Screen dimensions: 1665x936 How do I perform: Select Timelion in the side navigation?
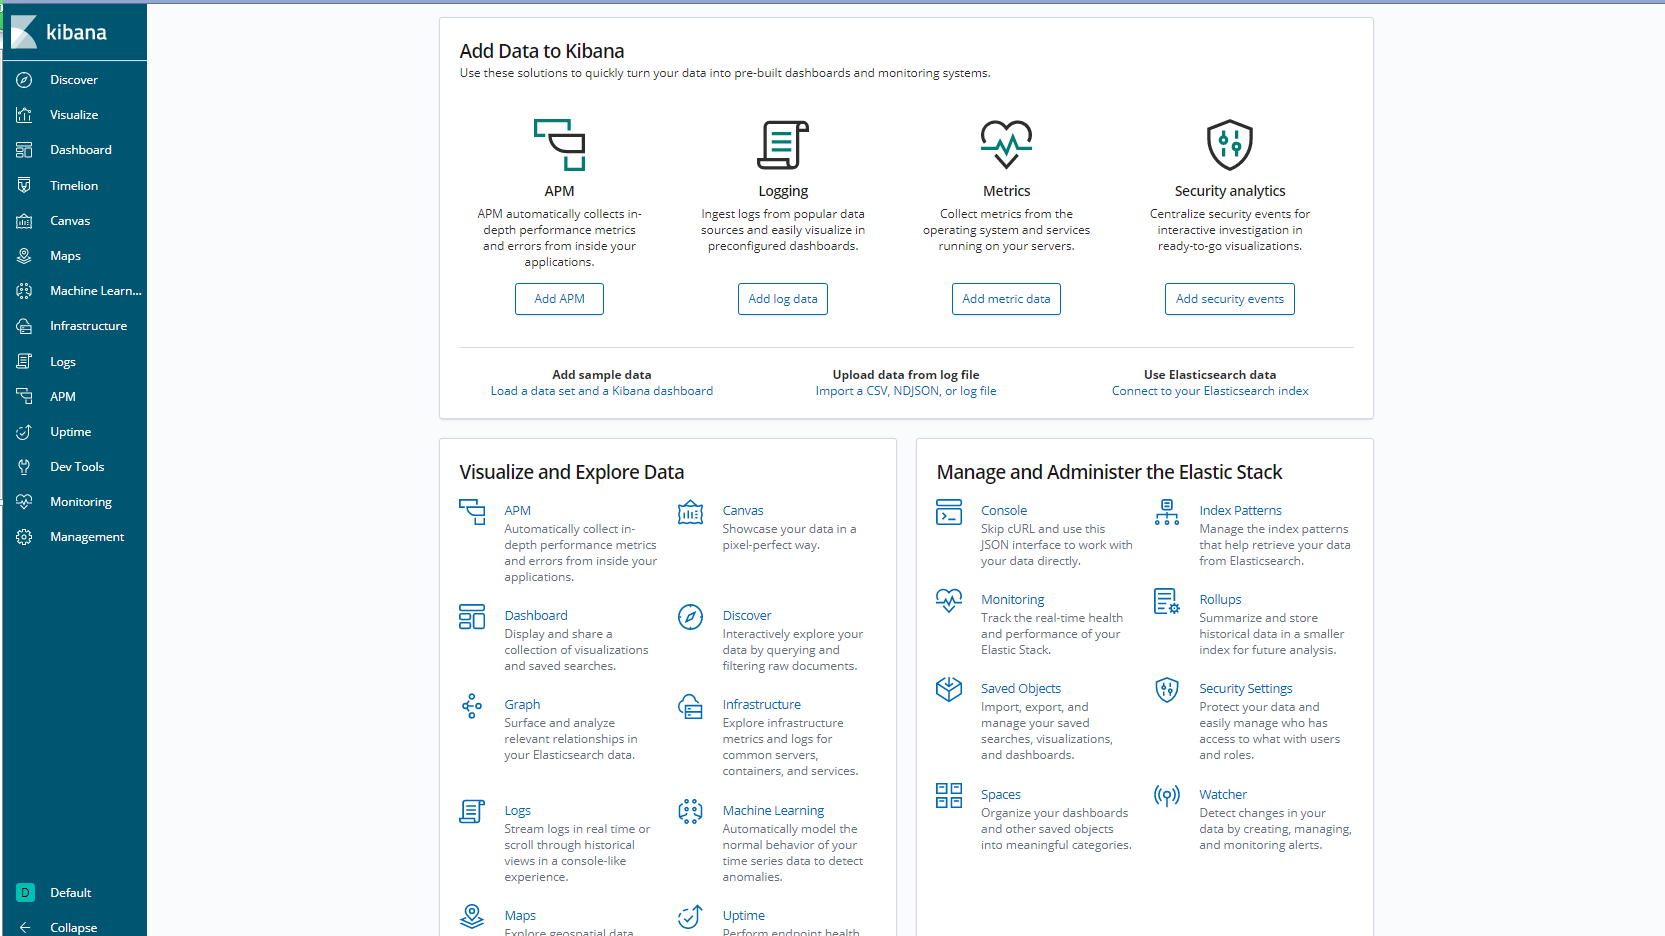[x=74, y=186]
